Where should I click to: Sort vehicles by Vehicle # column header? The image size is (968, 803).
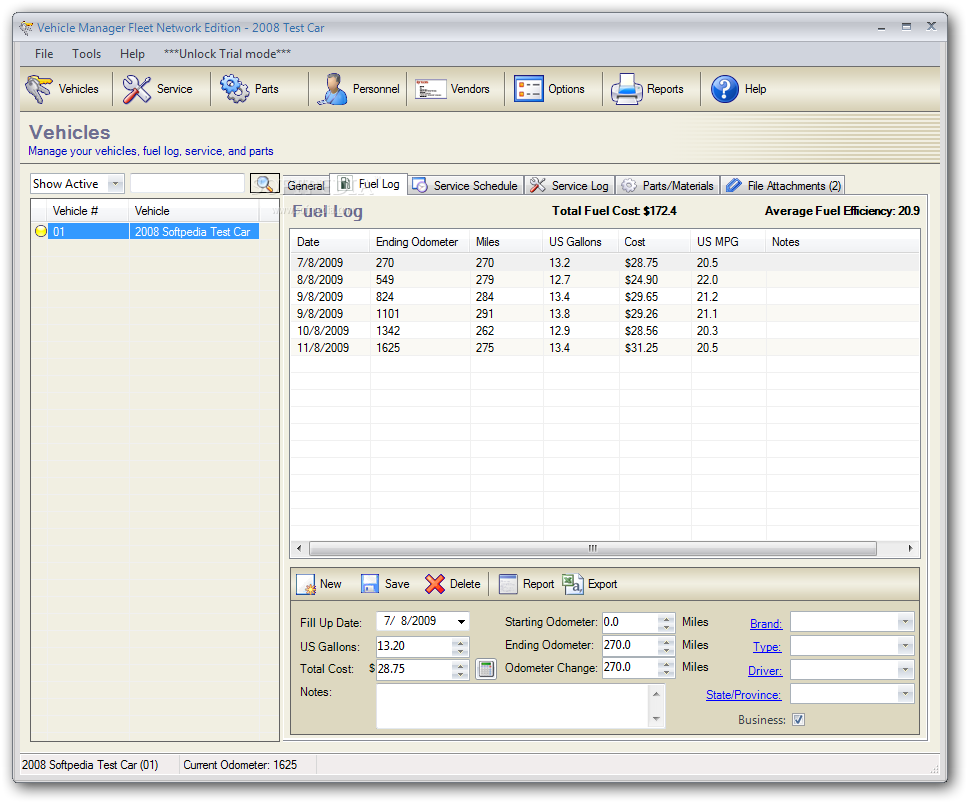88,211
